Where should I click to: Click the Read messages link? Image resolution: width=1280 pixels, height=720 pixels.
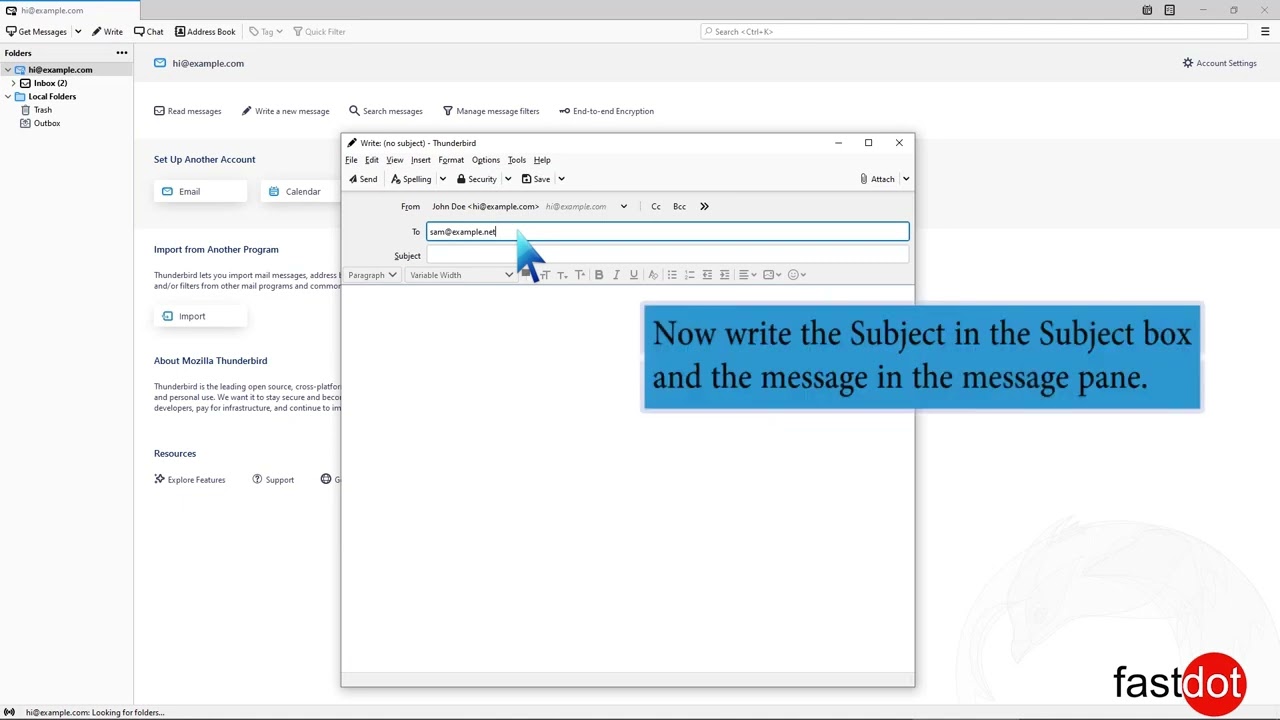click(x=187, y=111)
